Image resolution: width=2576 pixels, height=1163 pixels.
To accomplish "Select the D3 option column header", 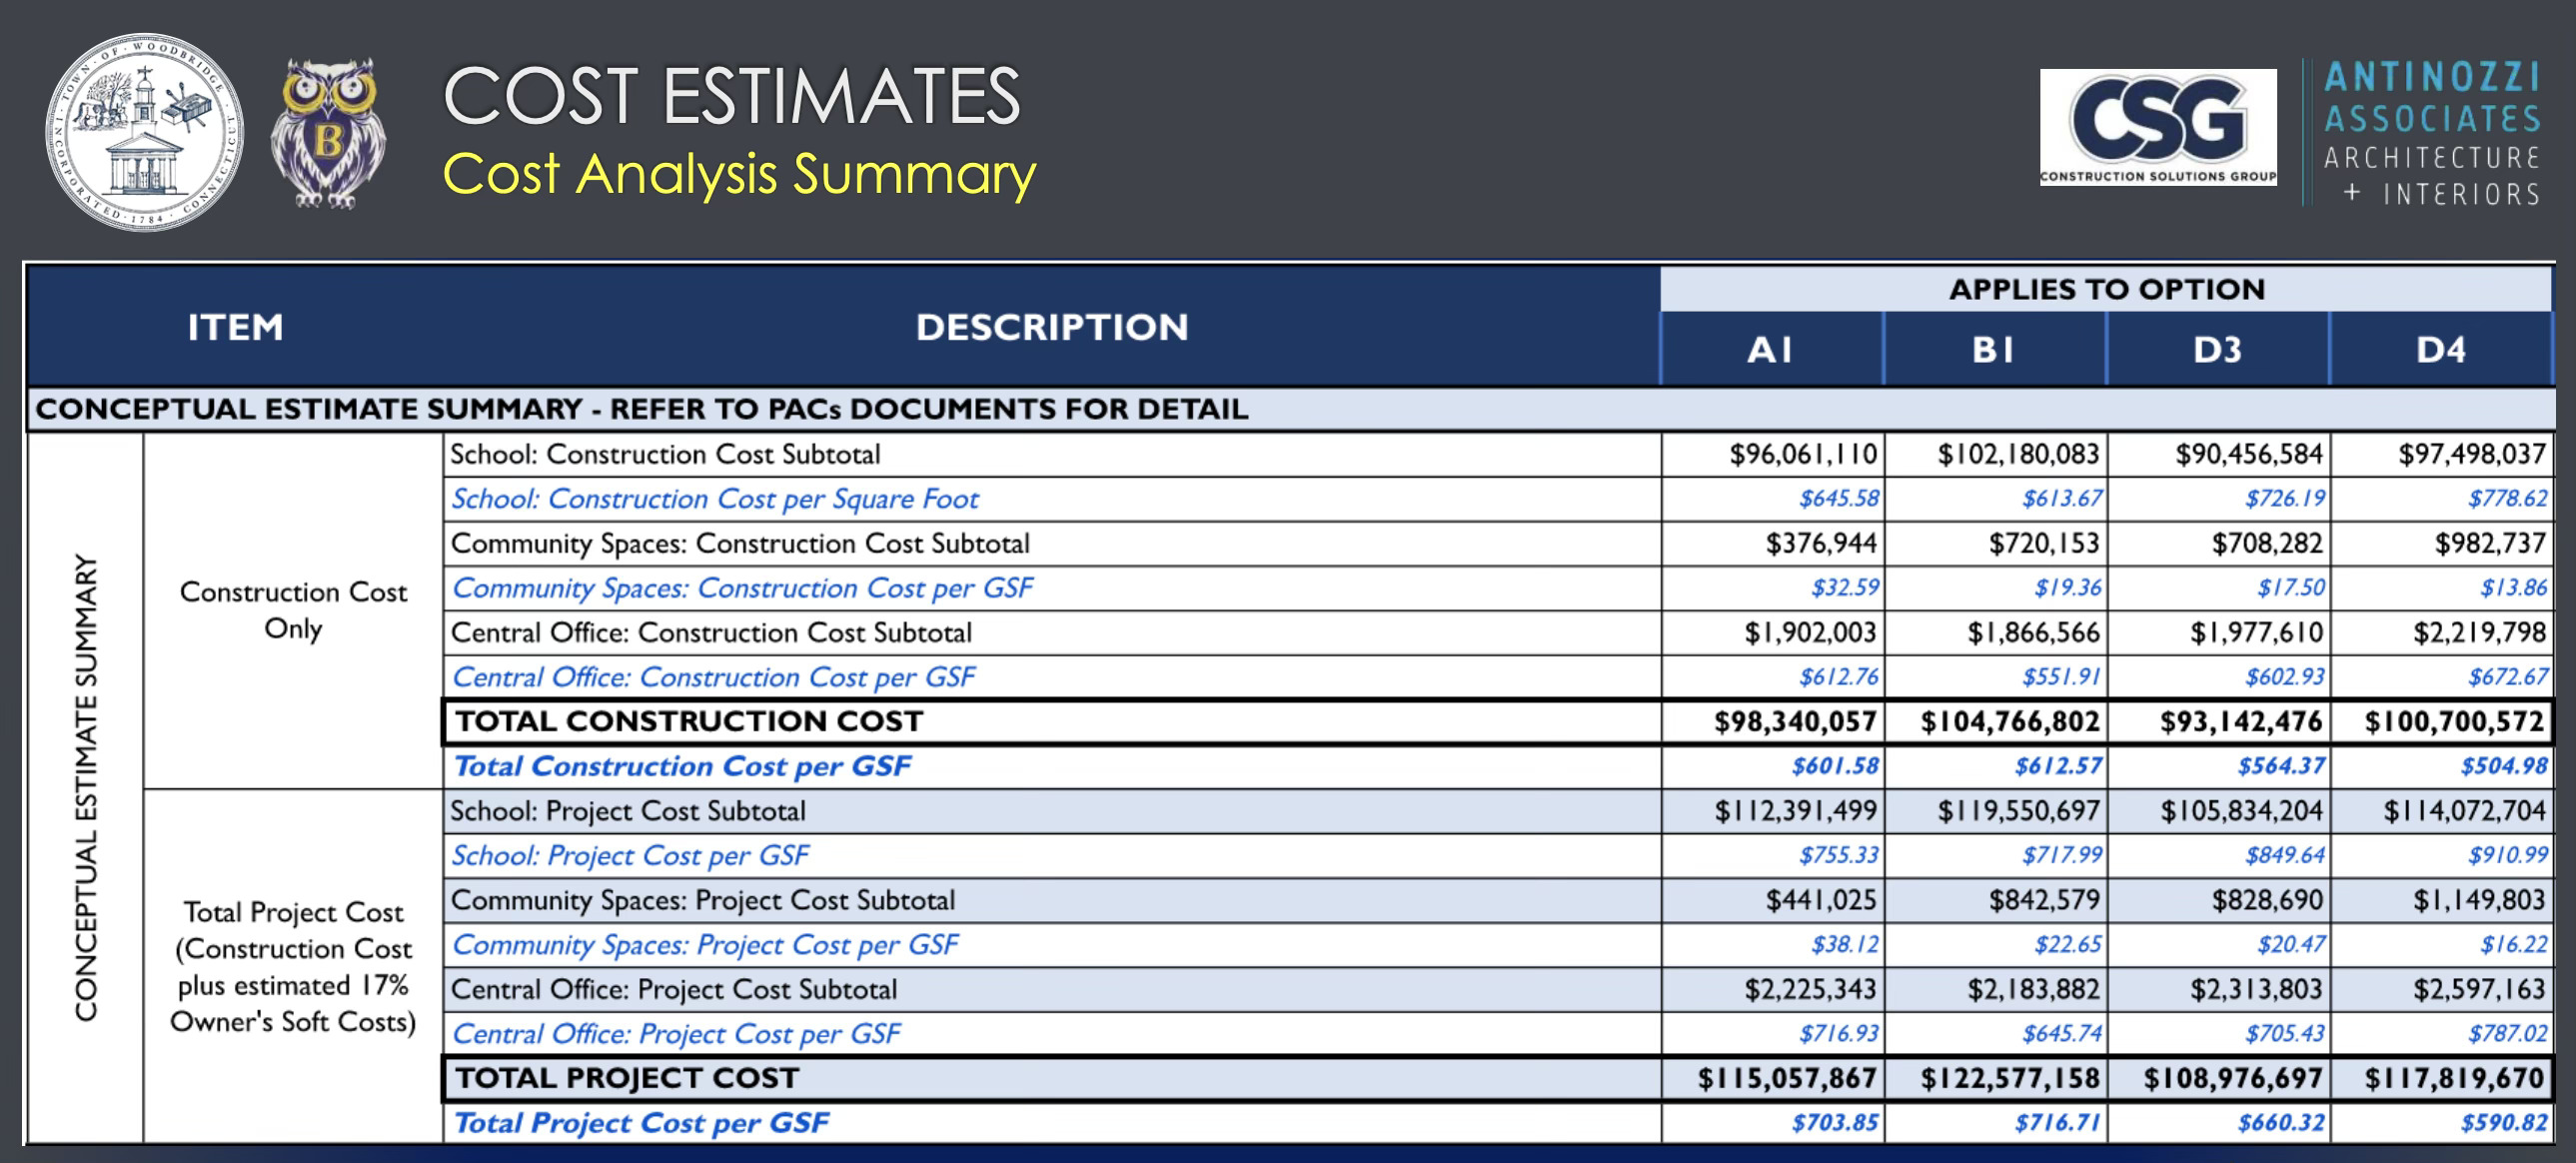I will point(2217,350).
